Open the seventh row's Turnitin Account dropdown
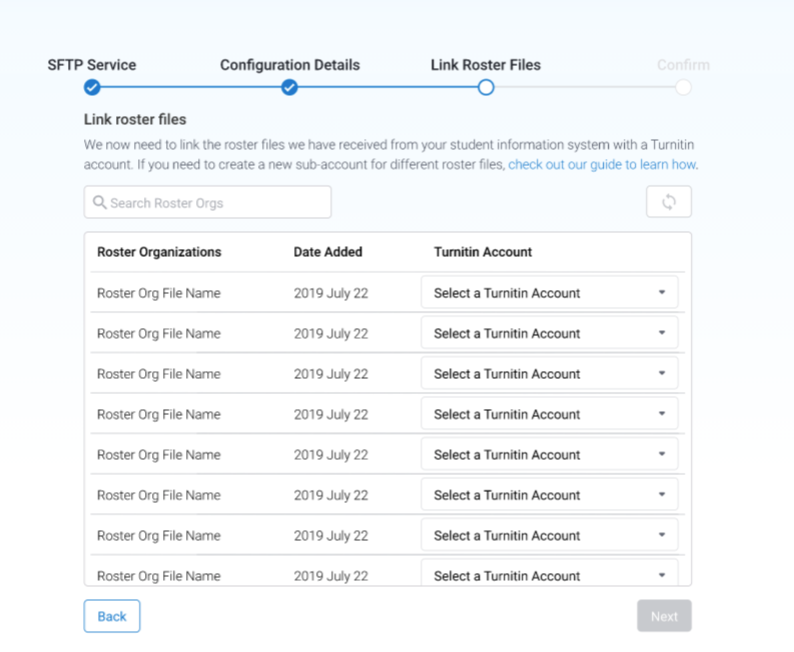Image resolution: width=794 pixels, height=652 pixels. 549,535
